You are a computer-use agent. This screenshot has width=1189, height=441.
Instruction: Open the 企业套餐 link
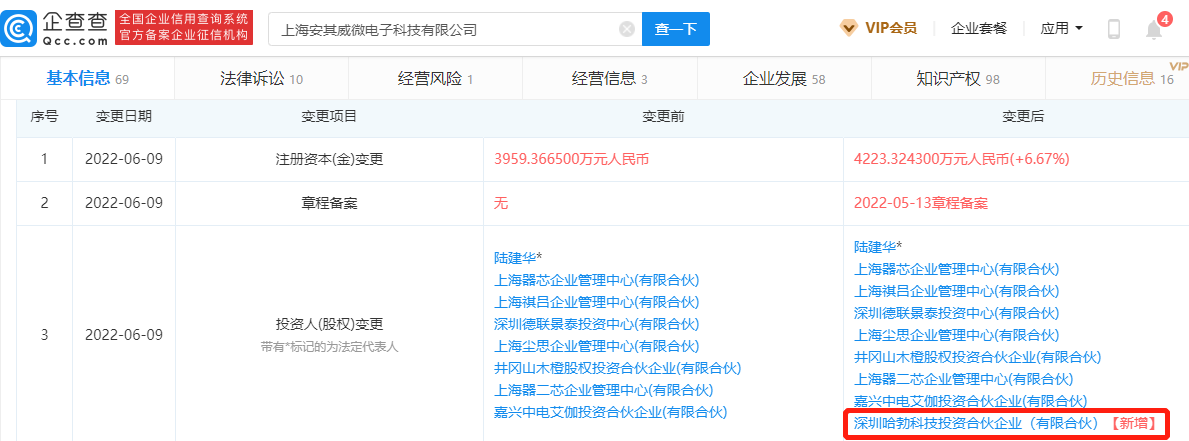click(x=979, y=29)
